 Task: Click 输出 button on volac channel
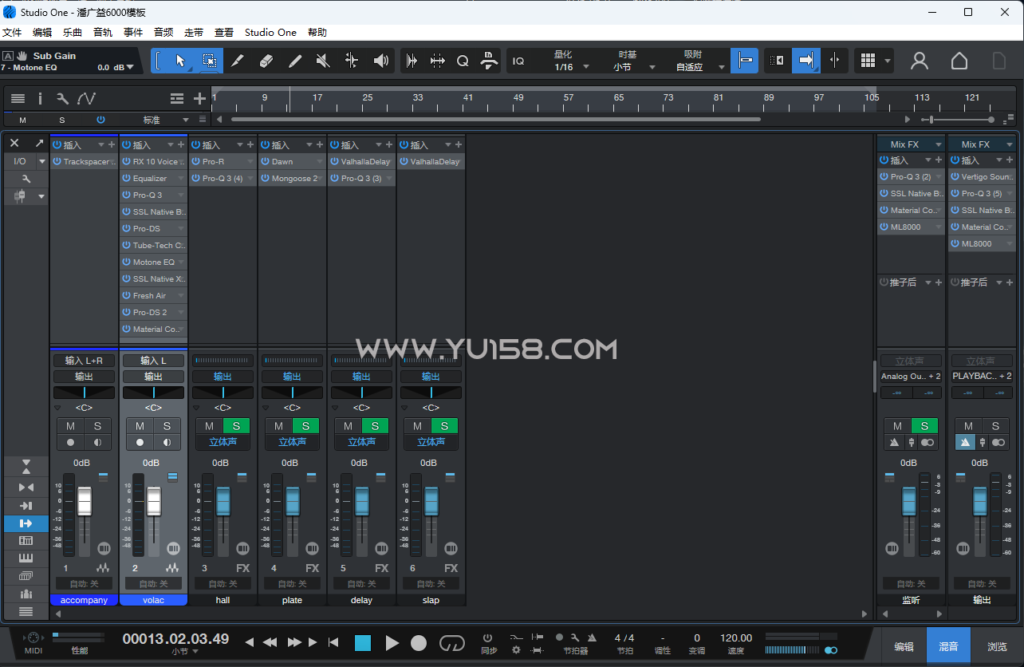click(x=153, y=376)
